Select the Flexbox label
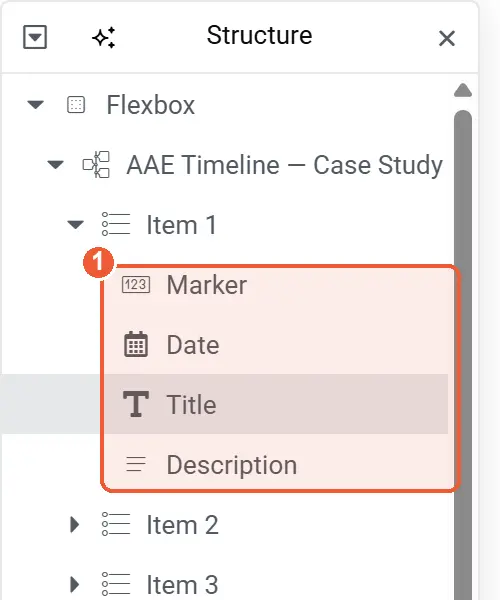The image size is (500, 600). click(x=151, y=105)
